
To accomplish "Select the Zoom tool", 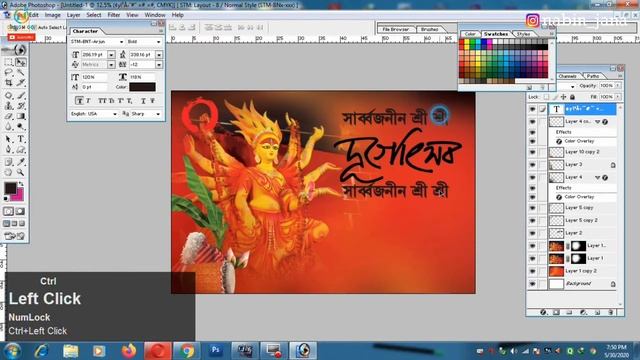I will [x=20, y=173].
